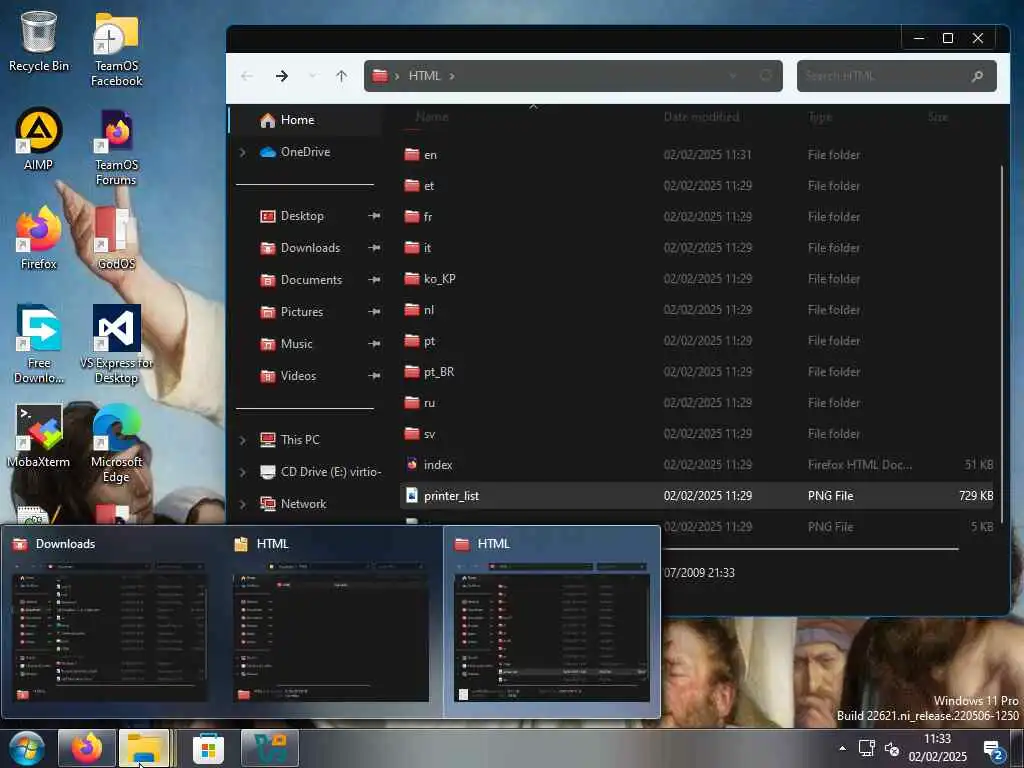
Task: Open Microsoft Store from the taskbar
Action: tap(208, 748)
